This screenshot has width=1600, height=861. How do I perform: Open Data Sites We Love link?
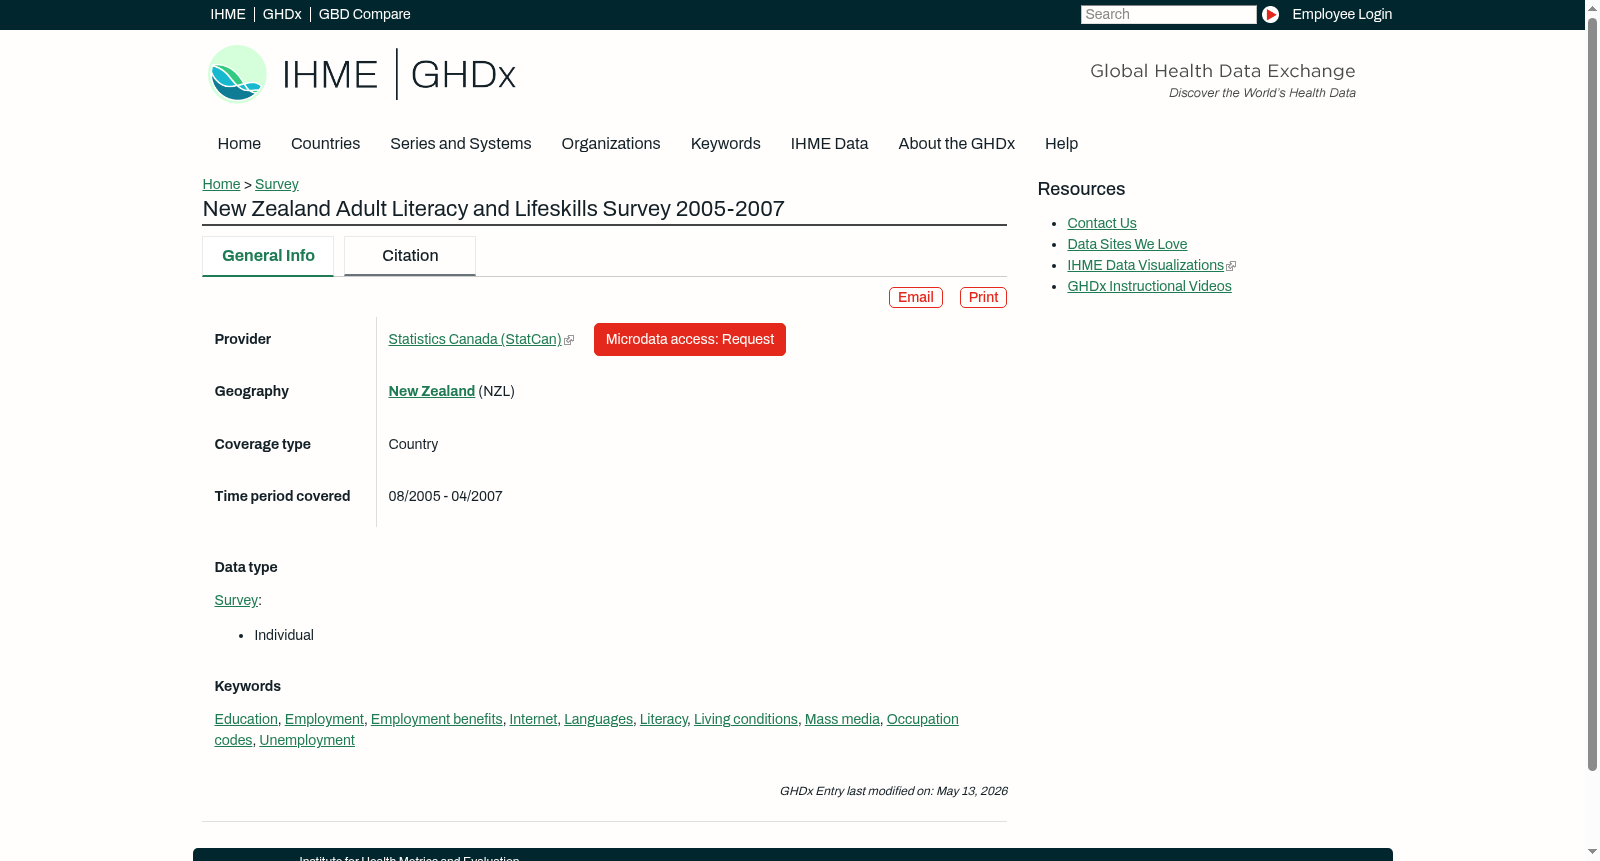tap(1127, 244)
